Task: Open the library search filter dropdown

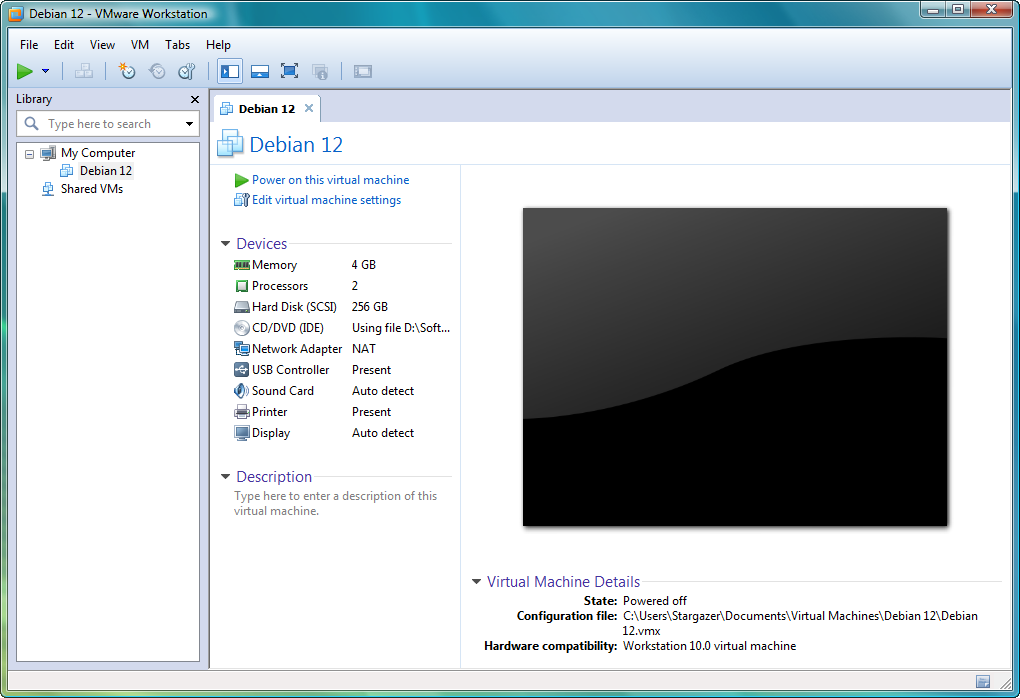Action: tap(190, 124)
